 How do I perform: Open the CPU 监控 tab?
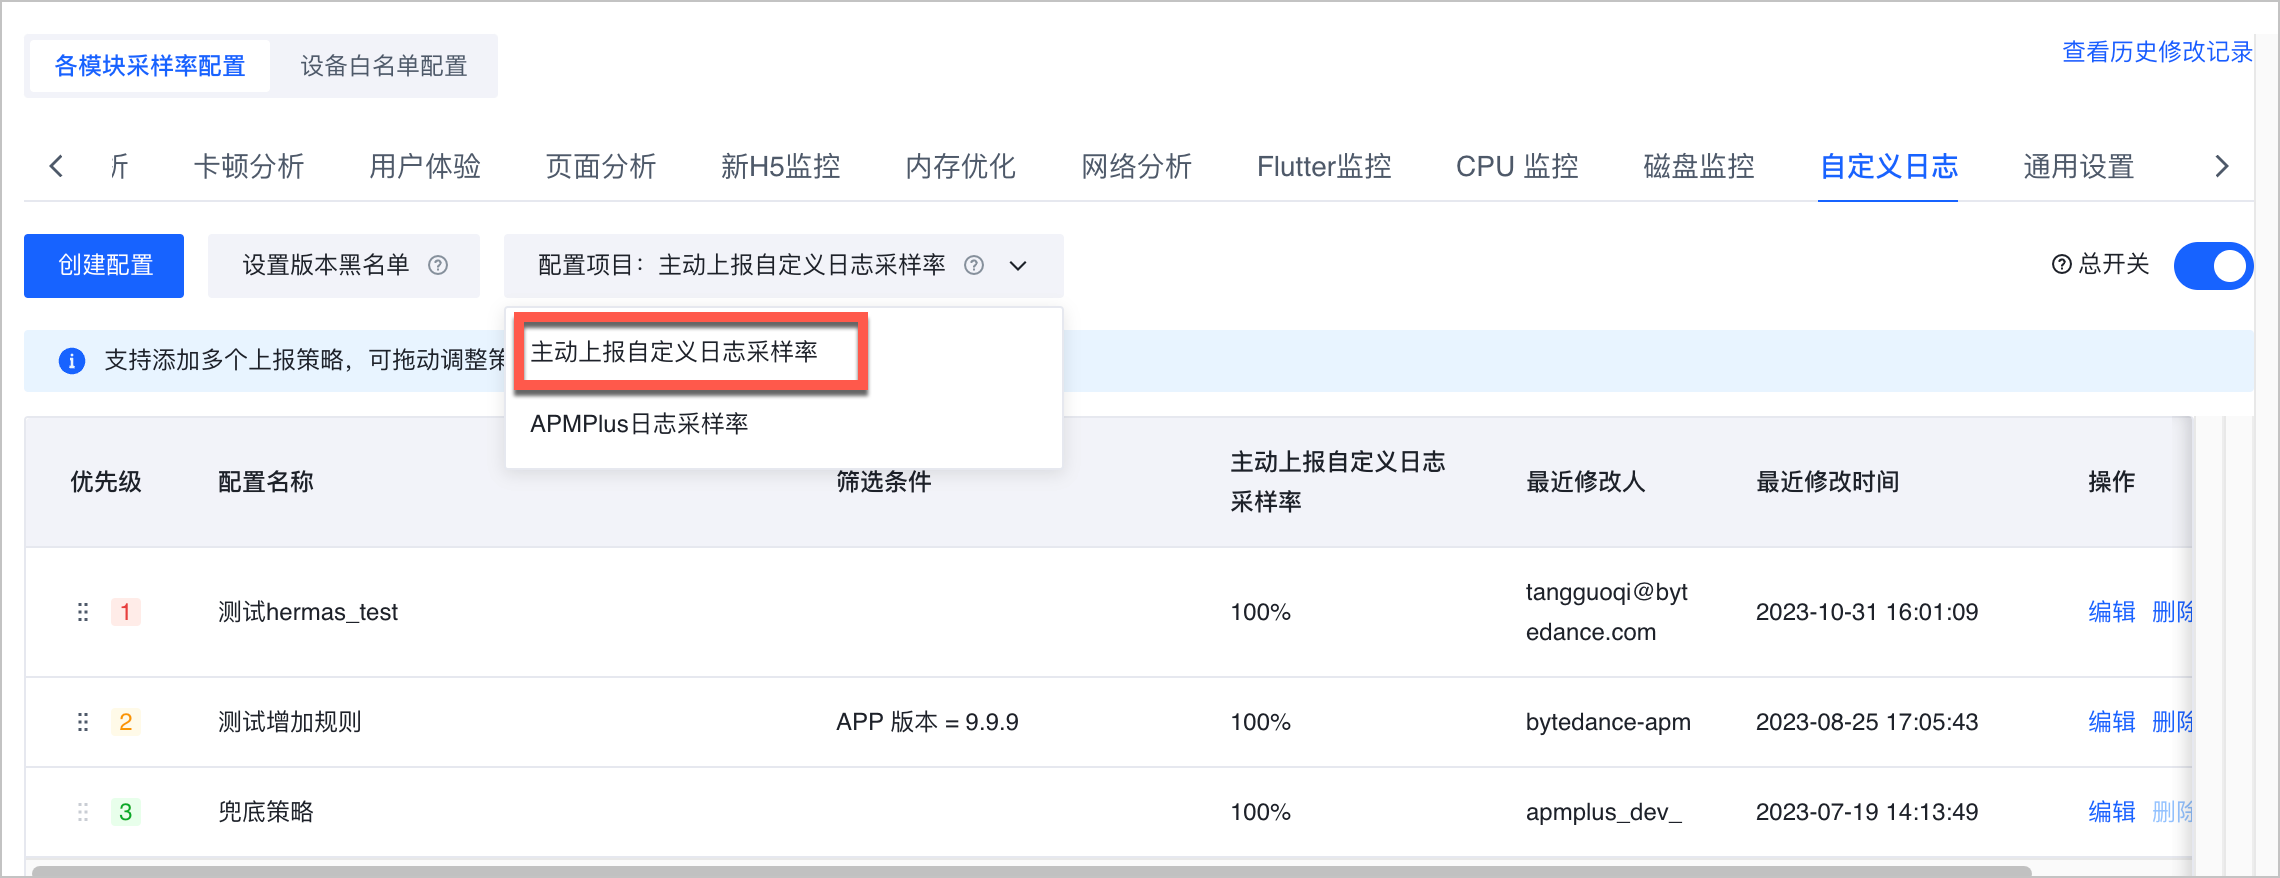tap(1517, 166)
